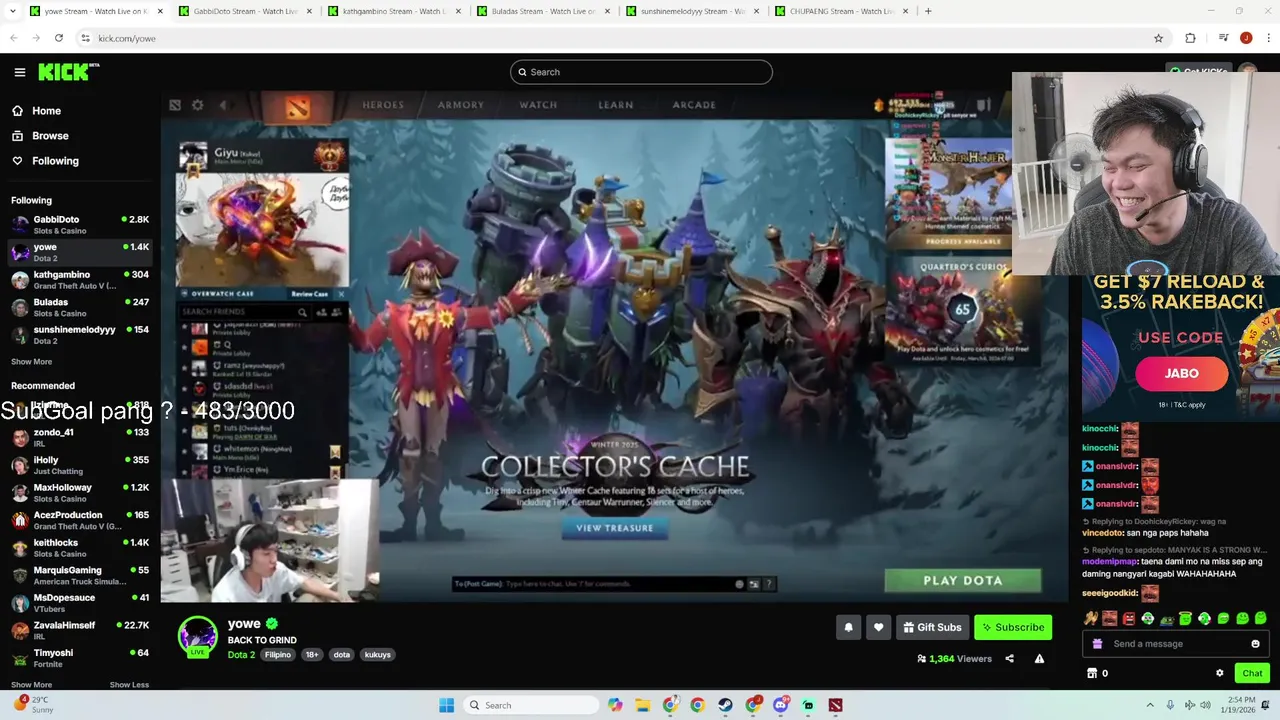The image size is (1280, 720).
Task: Reload the page
Action: click(59, 38)
